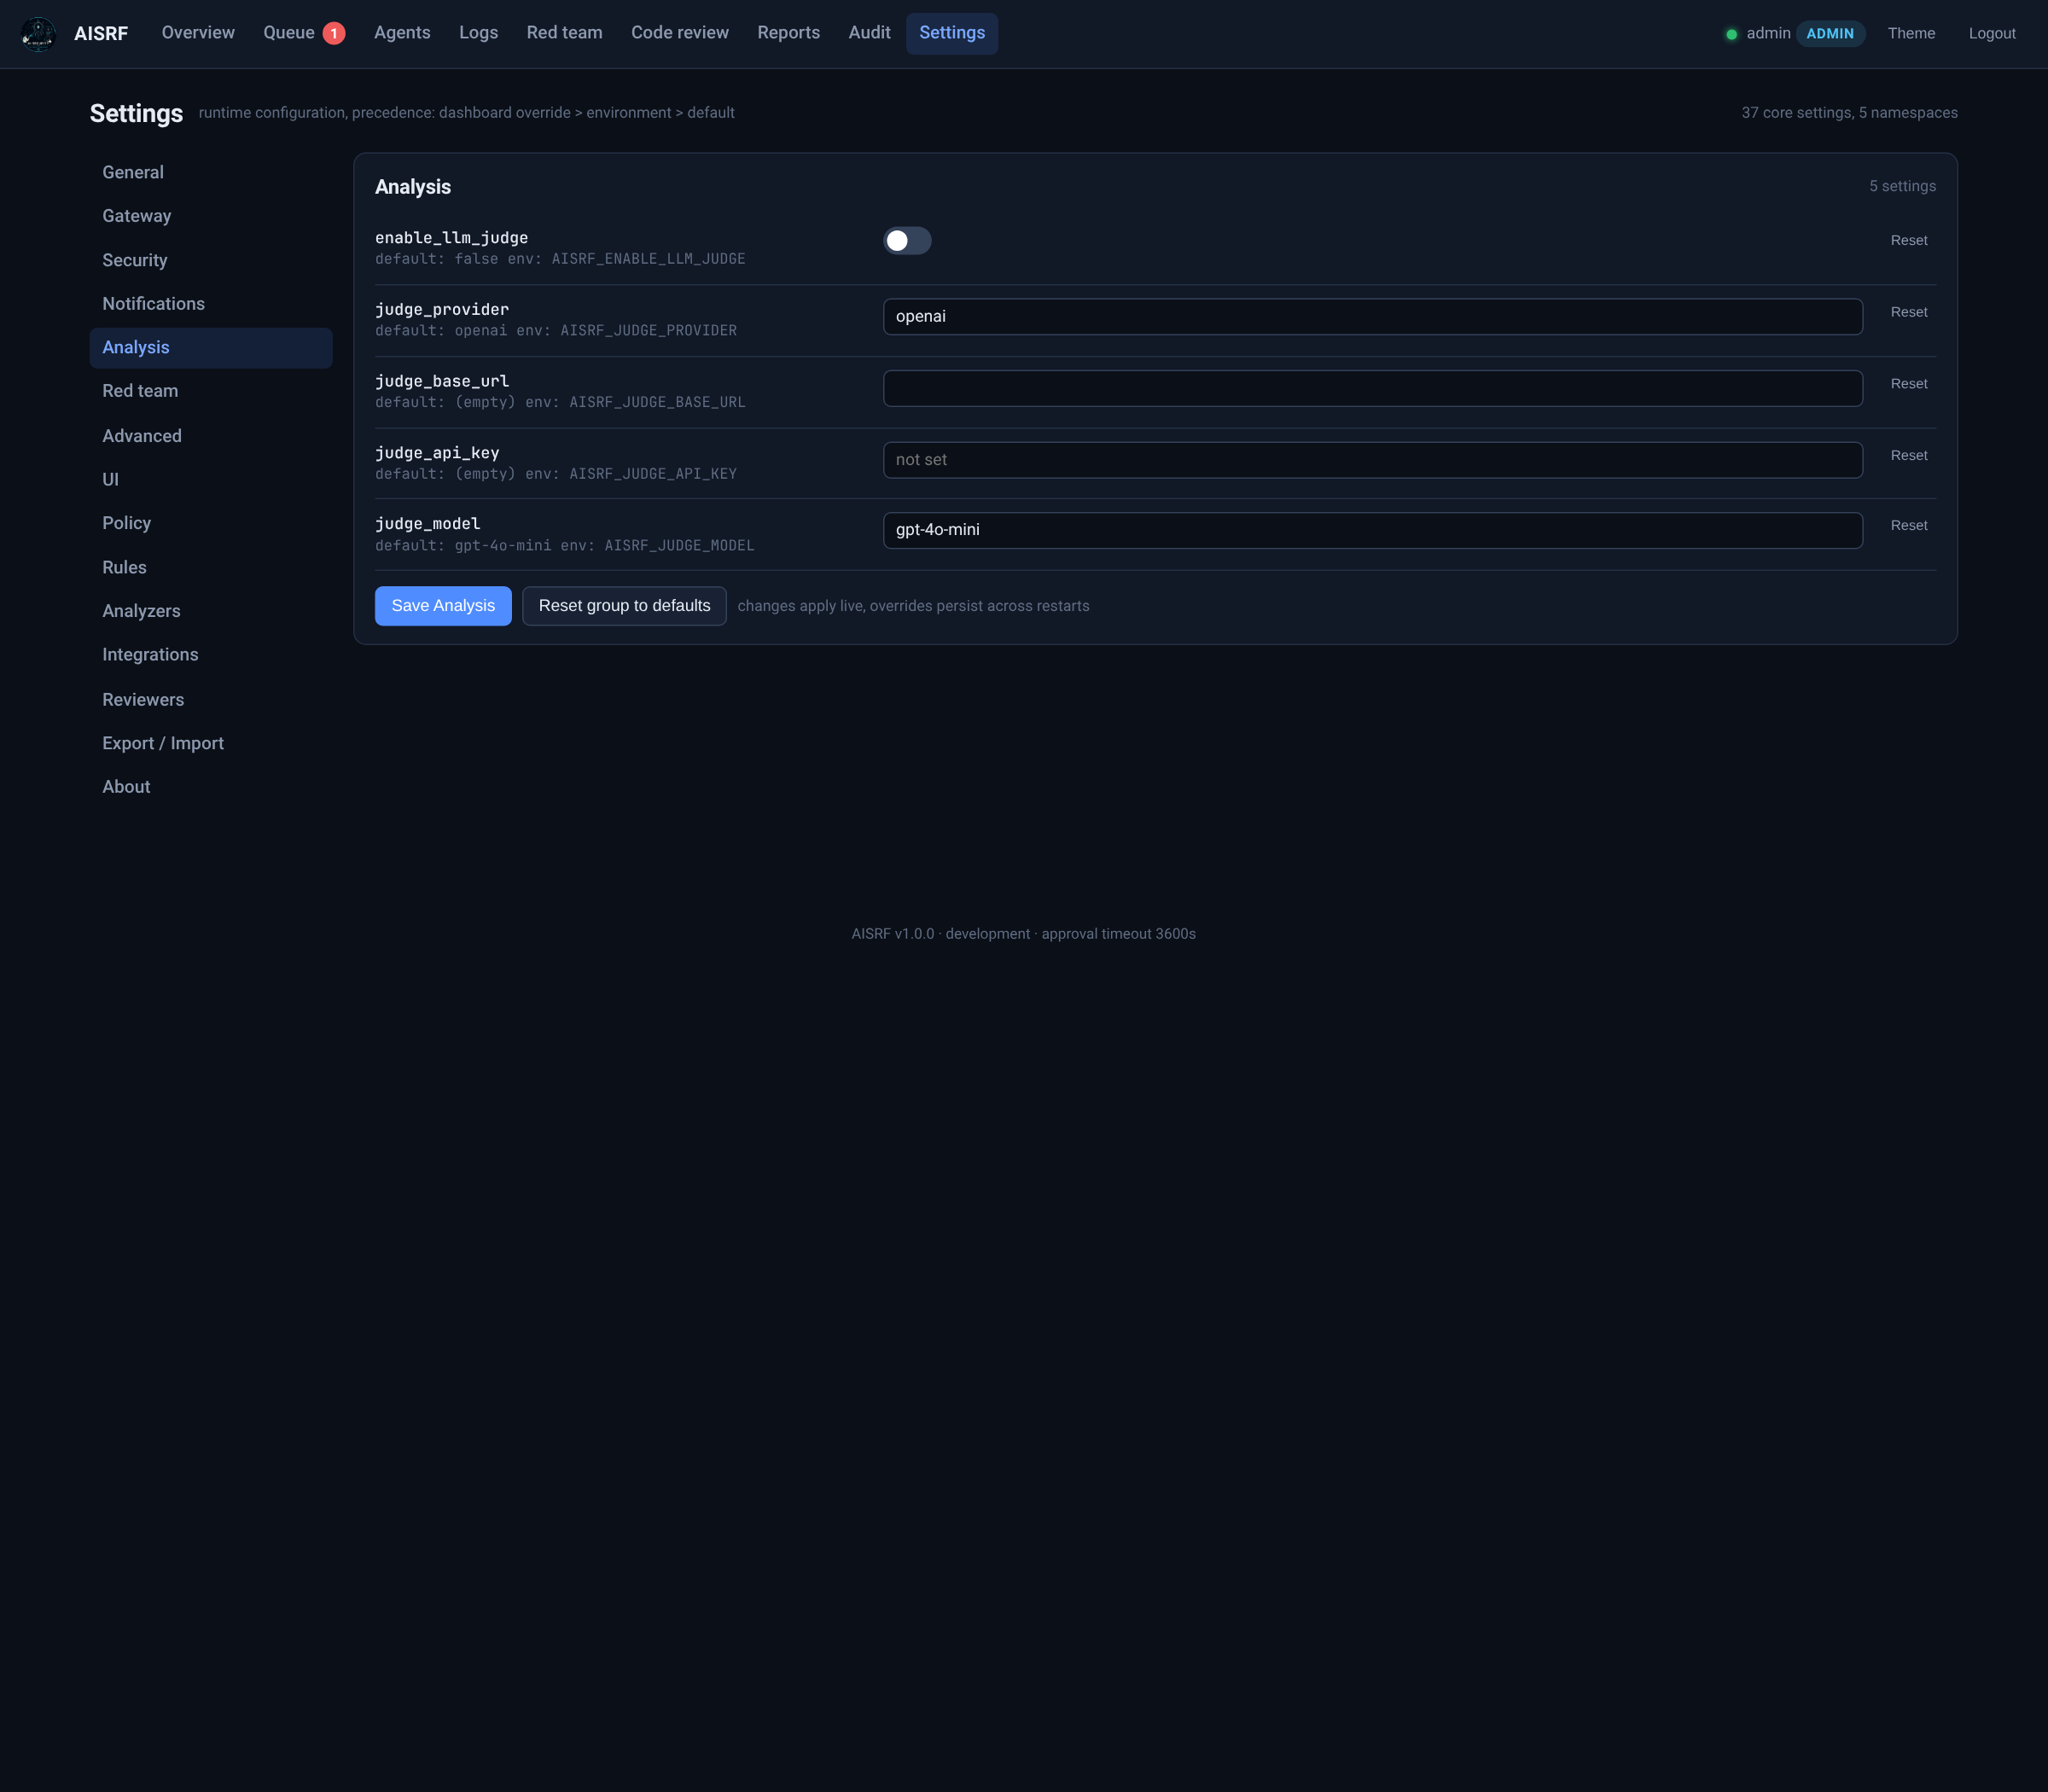
Task: Open Notifications settings section
Action: [x=211, y=304]
